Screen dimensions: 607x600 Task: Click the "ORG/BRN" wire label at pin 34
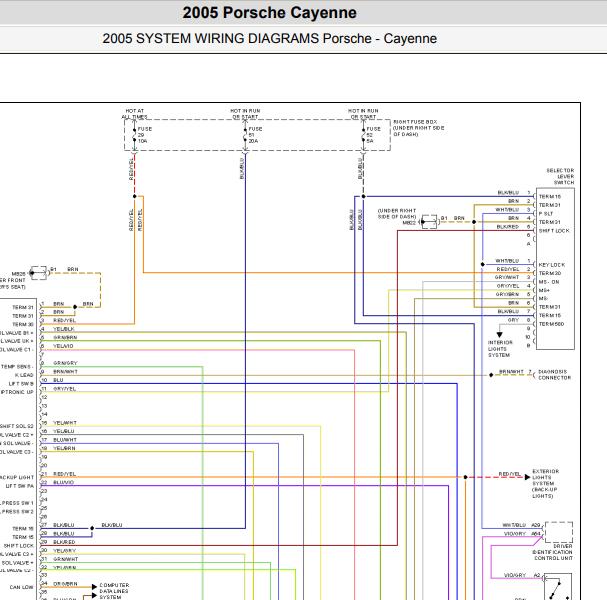click(65, 584)
